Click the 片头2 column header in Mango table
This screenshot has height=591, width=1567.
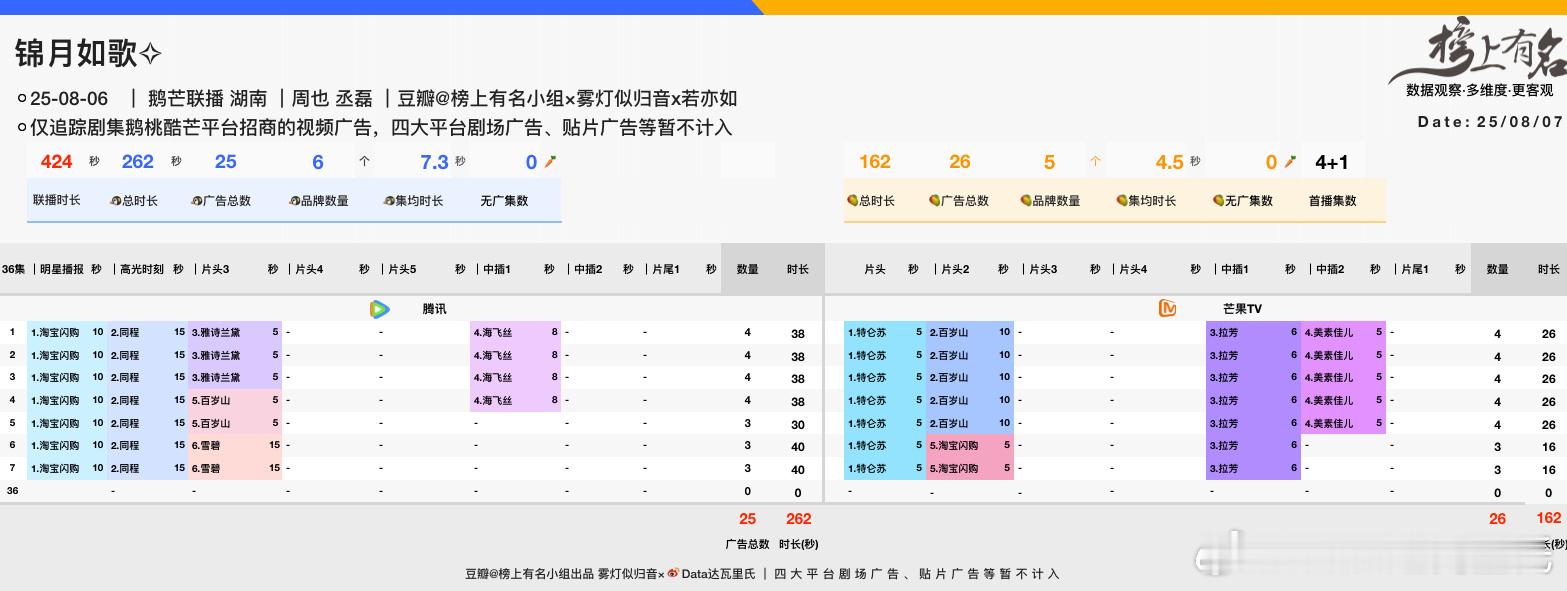(956, 269)
